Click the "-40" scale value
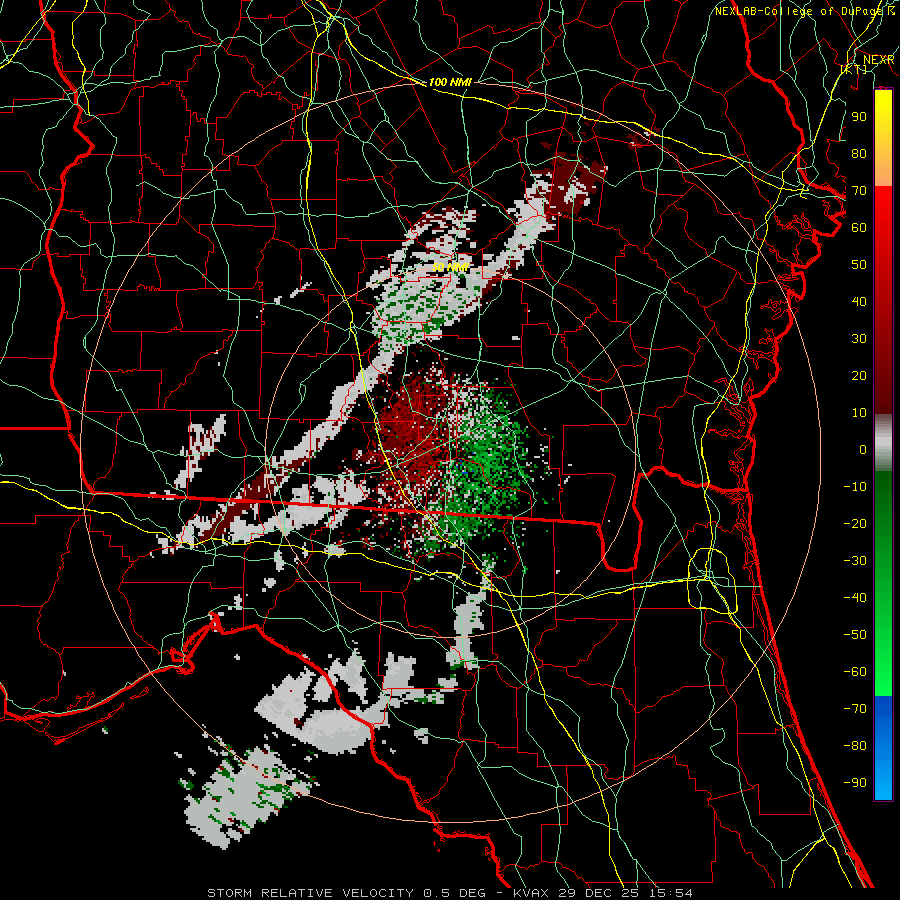 [x=855, y=598]
